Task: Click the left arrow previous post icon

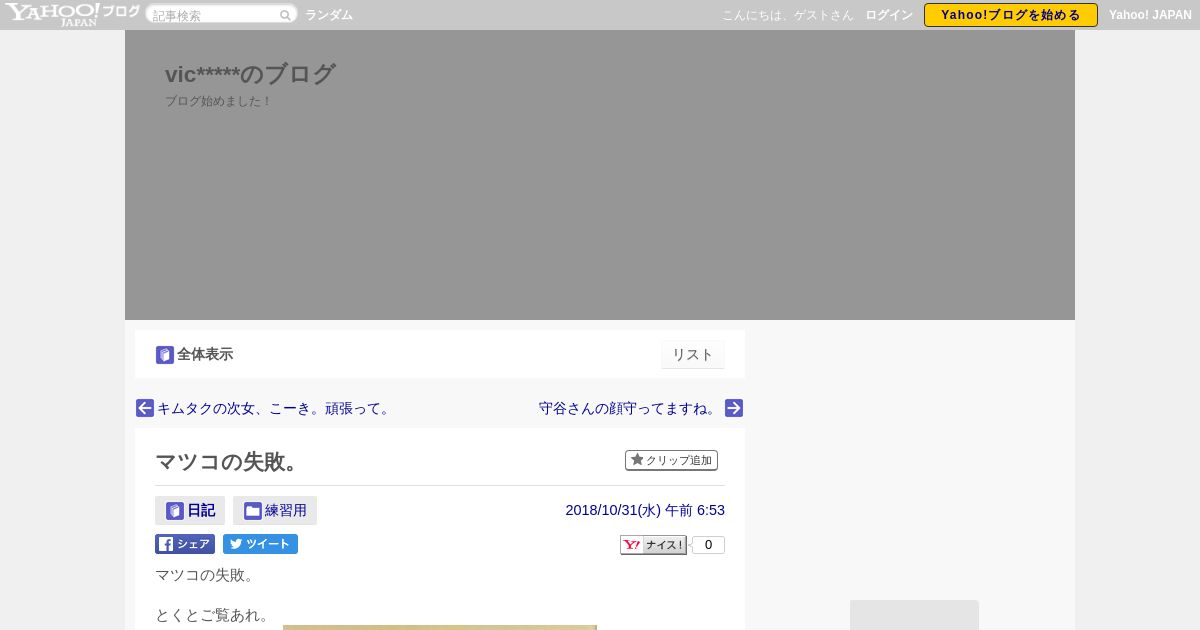Action: coord(145,408)
